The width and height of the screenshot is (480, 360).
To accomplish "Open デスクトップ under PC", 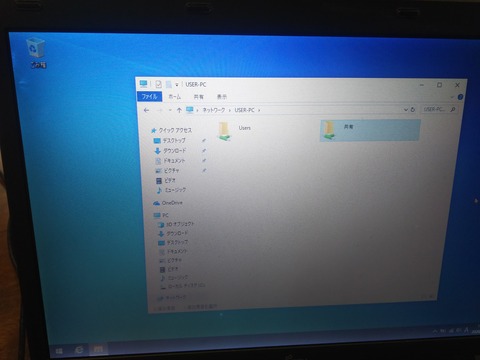I will tap(173, 242).
